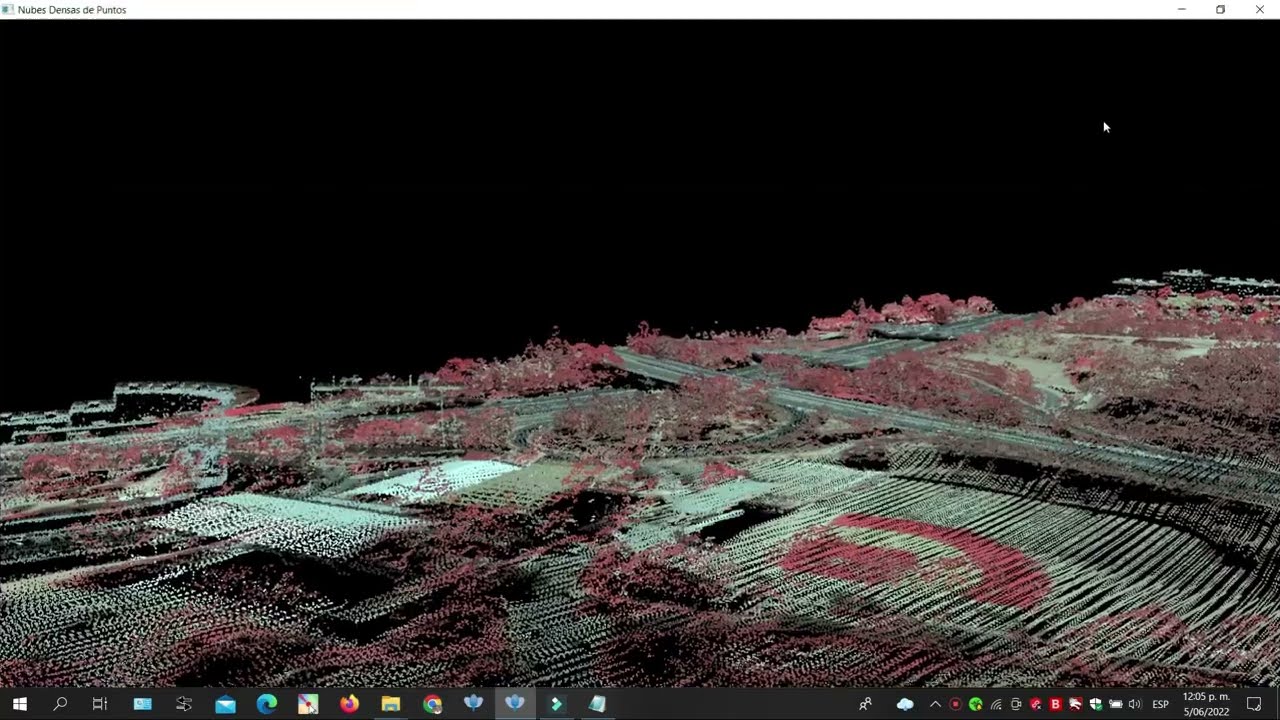The height and width of the screenshot is (720, 1280).
Task: Open Microsoft Edge from taskbar
Action: click(267, 704)
